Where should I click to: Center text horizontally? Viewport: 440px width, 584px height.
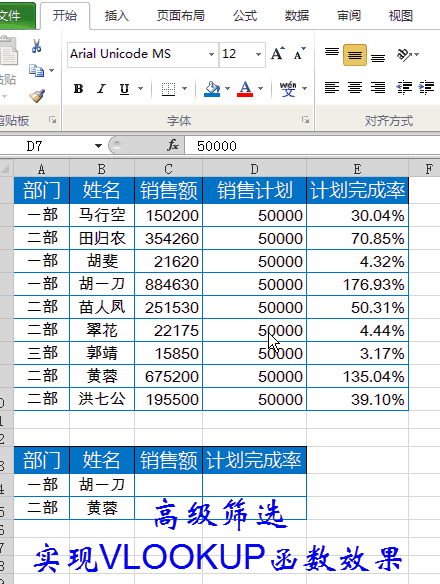pos(355,88)
